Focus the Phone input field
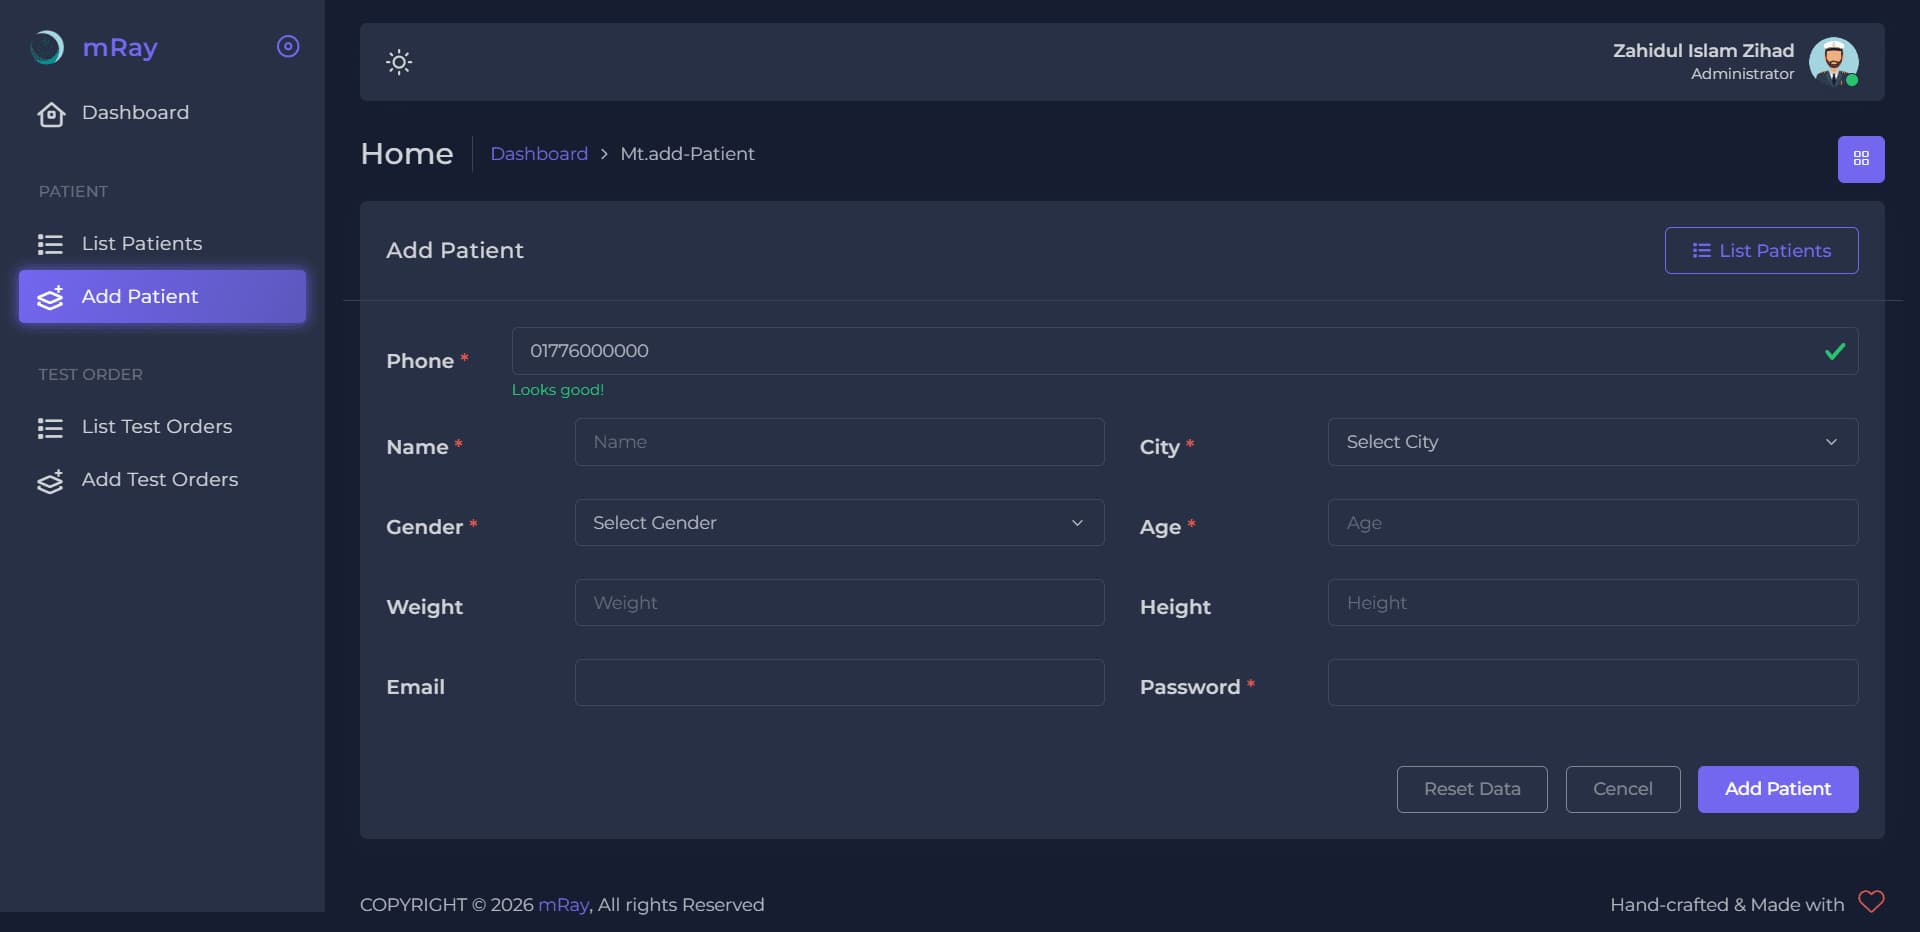Image resolution: width=1920 pixels, height=932 pixels. coord(1185,351)
